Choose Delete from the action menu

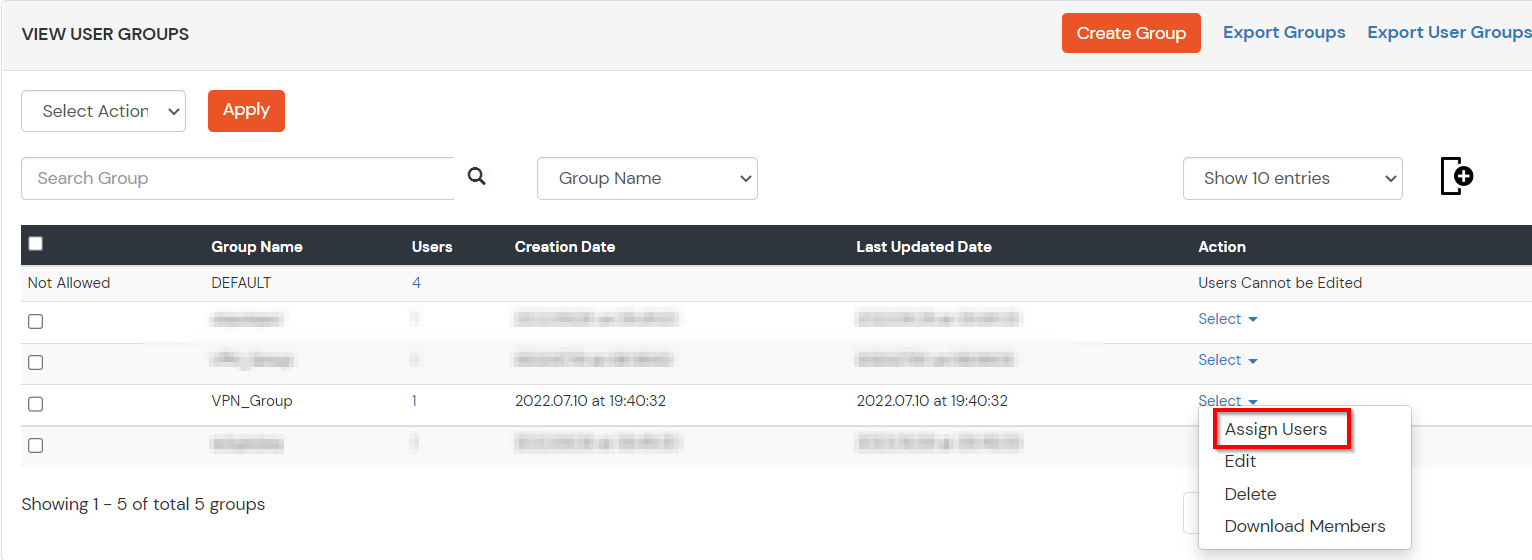[x=1250, y=494]
